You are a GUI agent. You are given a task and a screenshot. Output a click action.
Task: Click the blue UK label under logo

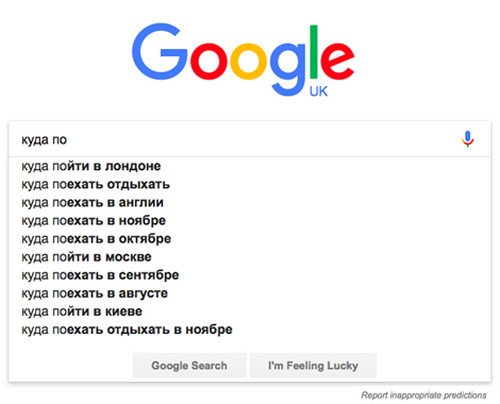[318, 91]
